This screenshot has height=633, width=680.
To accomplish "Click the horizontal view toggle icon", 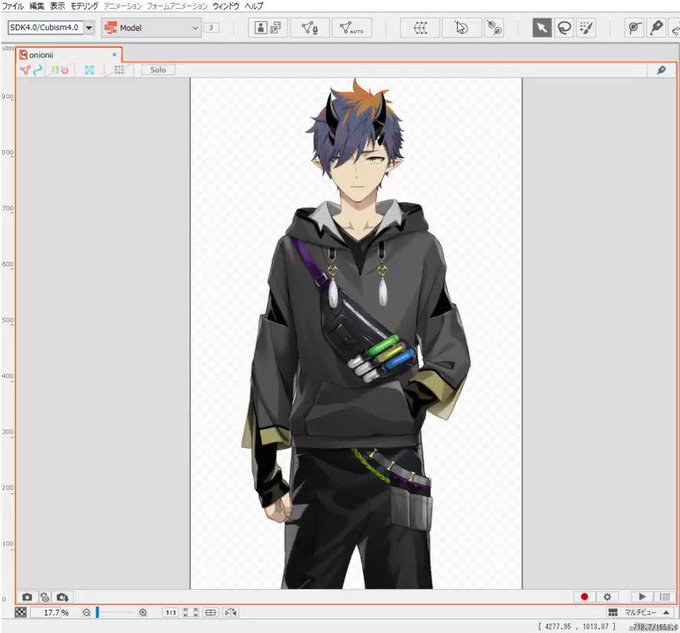I will [x=211, y=612].
